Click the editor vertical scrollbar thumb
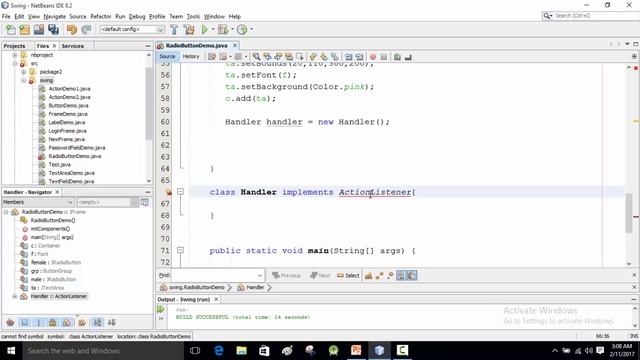This screenshot has height=360, width=640. pos(629,213)
